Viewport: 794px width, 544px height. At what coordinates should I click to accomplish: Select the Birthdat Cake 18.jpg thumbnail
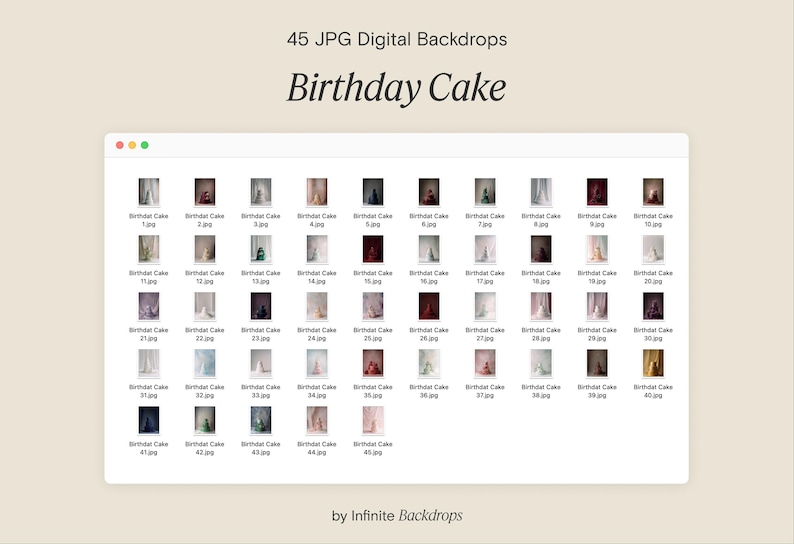541,249
